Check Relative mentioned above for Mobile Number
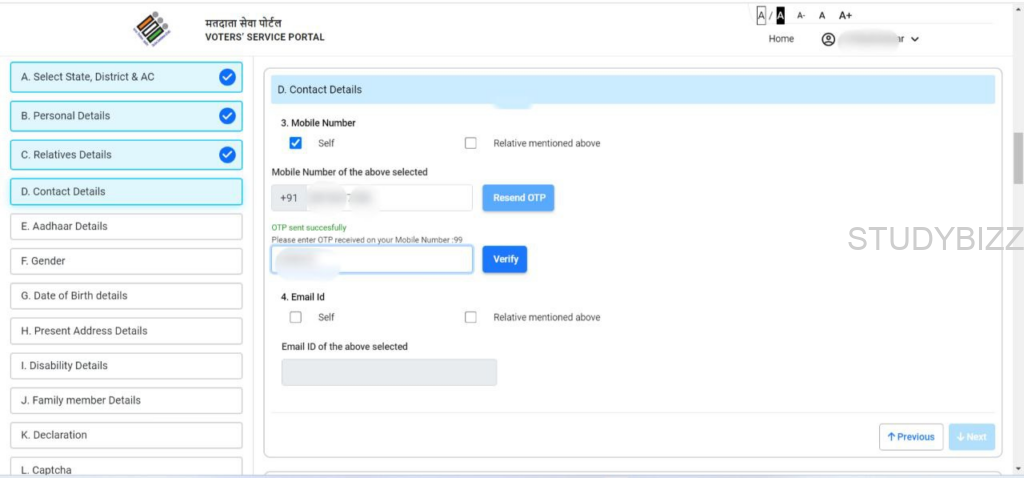The height and width of the screenshot is (478, 1024). (471, 143)
